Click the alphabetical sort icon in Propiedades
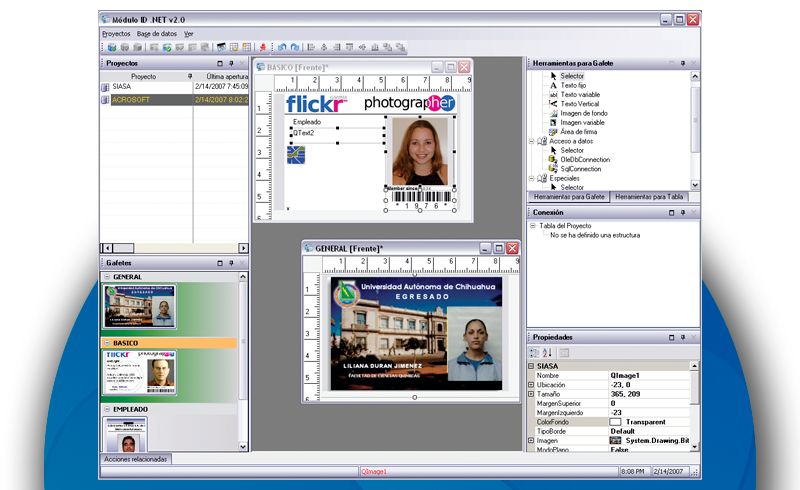Screen dimensions: 800x490 point(547,352)
